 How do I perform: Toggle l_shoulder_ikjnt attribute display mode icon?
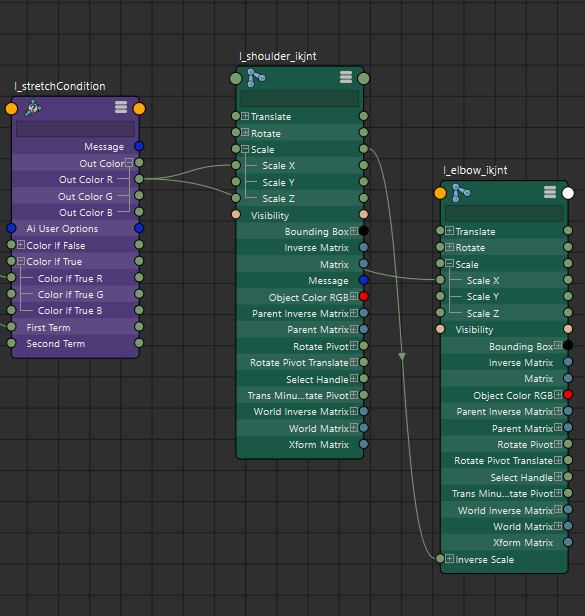(346, 77)
